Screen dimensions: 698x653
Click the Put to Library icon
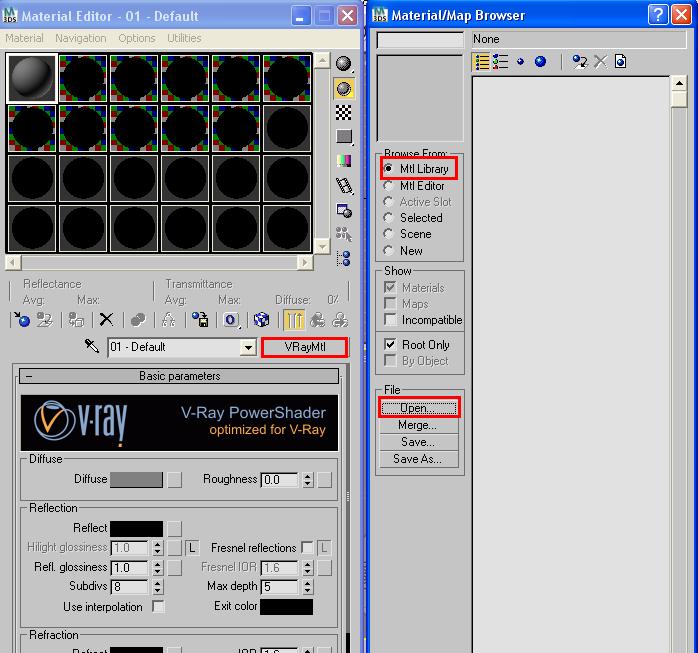(x=200, y=320)
